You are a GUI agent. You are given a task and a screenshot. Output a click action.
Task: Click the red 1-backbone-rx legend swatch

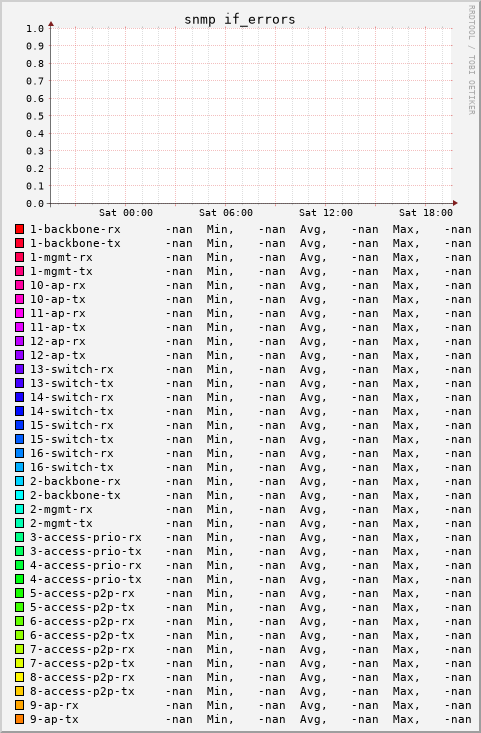(x=20, y=229)
